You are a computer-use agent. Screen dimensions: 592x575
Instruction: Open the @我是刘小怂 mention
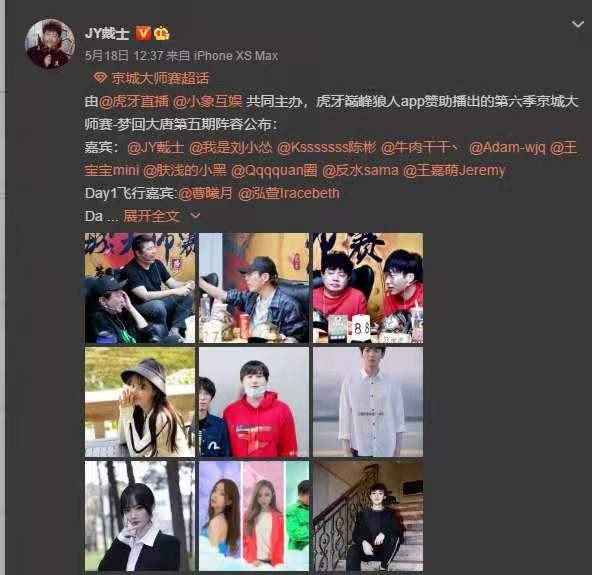click(x=230, y=147)
